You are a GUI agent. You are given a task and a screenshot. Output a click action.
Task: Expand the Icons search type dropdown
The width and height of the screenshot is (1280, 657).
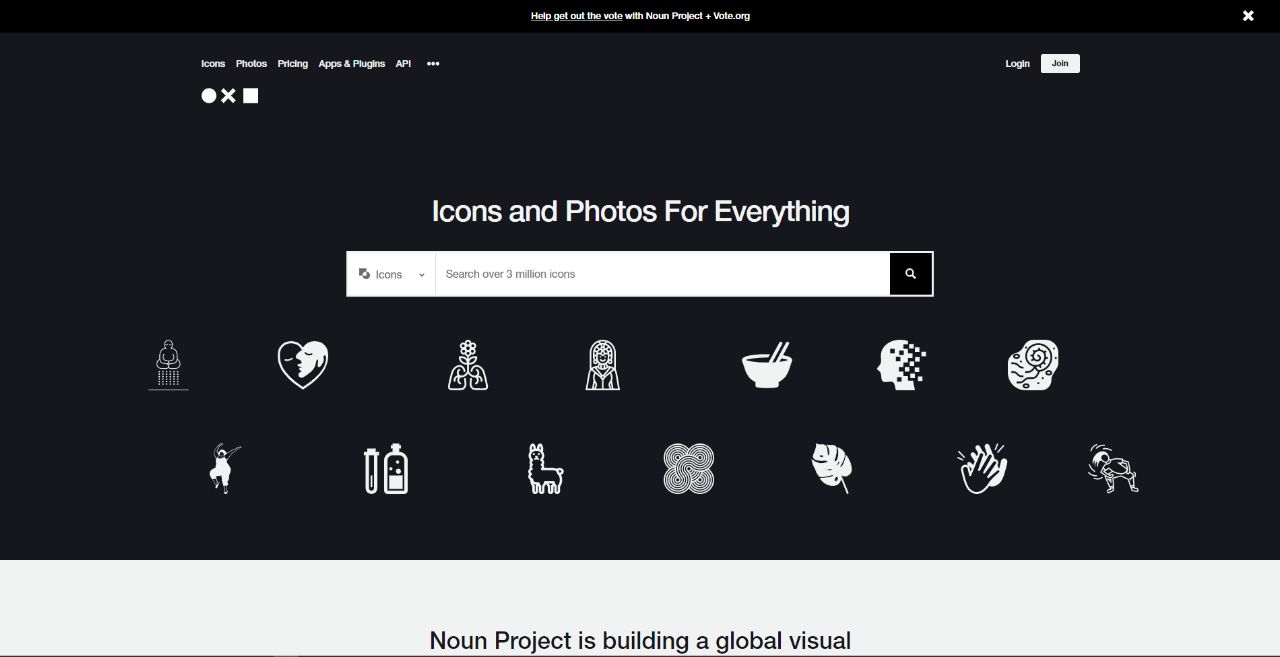[391, 274]
